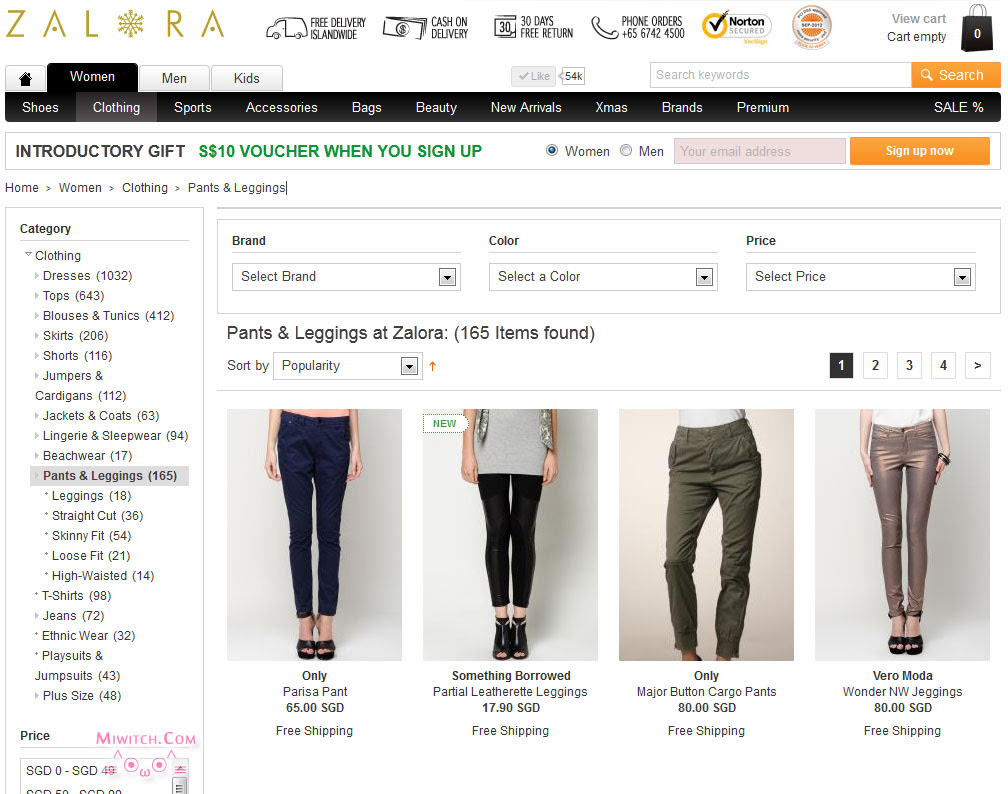Click the Norton Secured badge
This screenshot has width=1008, height=794.
pyautogui.click(x=736, y=27)
